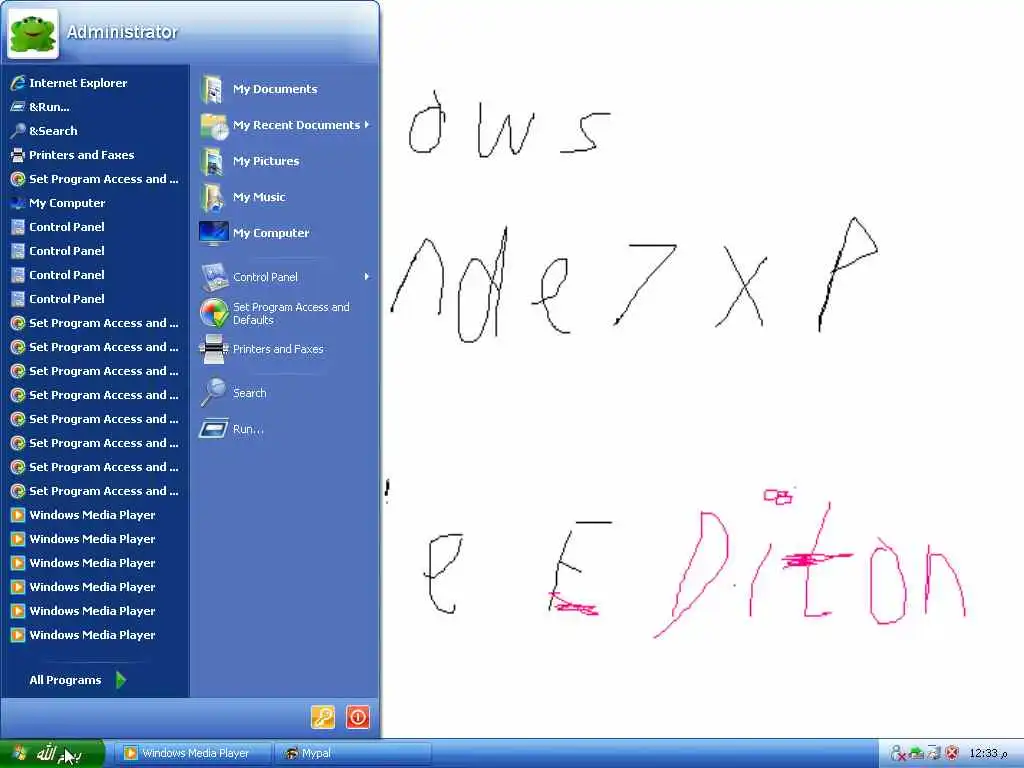Click the user with red X tray icon
1024x768 pixels.
[898, 754]
